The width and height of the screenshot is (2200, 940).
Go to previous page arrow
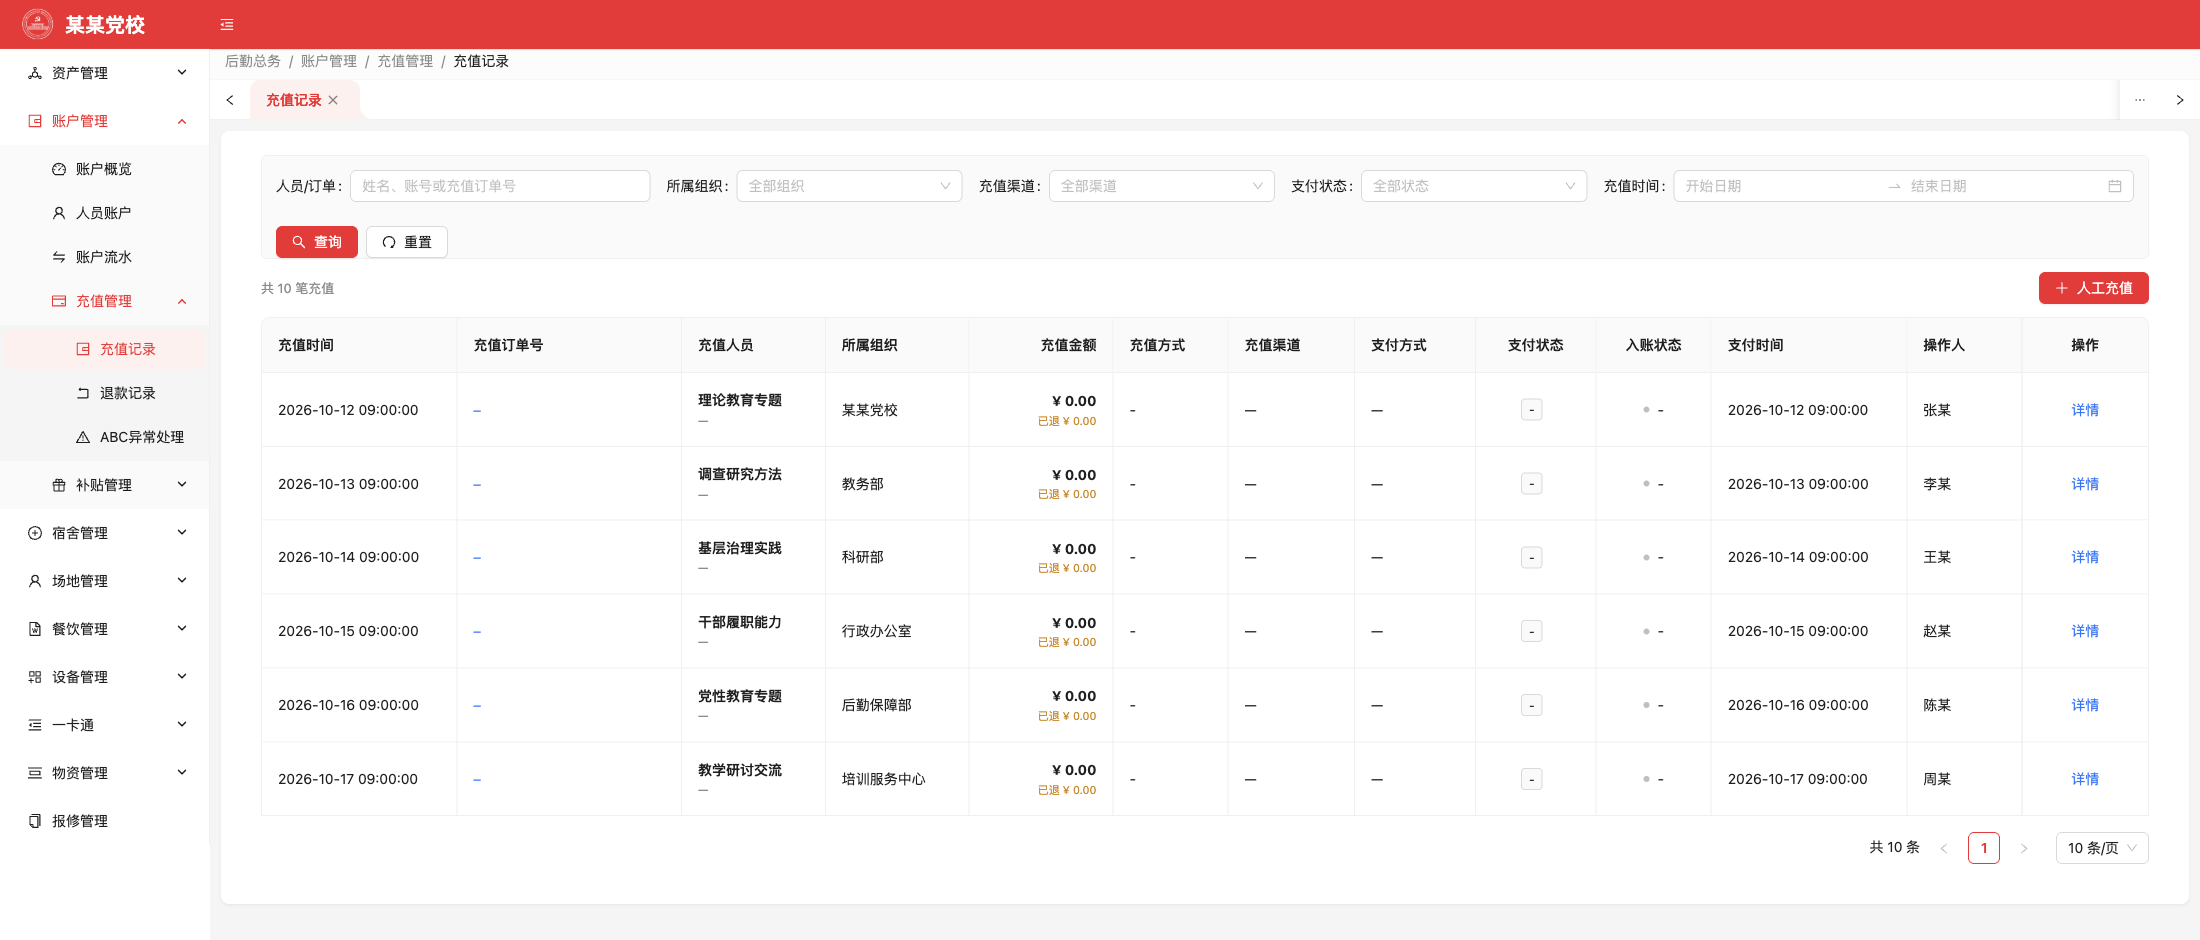(x=1944, y=848)
